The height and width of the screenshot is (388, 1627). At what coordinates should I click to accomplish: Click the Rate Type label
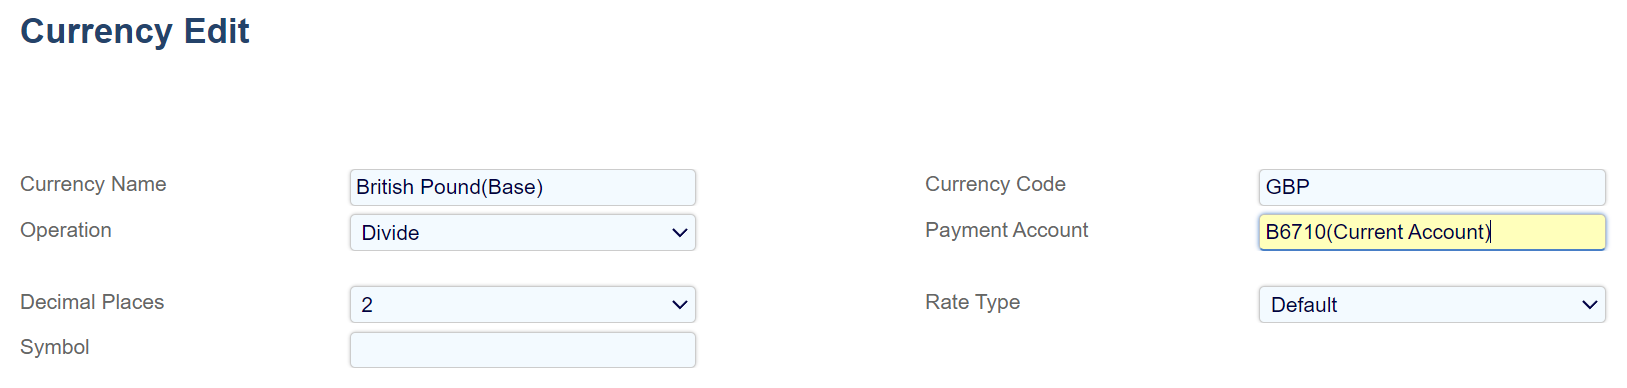coord(972,302)
